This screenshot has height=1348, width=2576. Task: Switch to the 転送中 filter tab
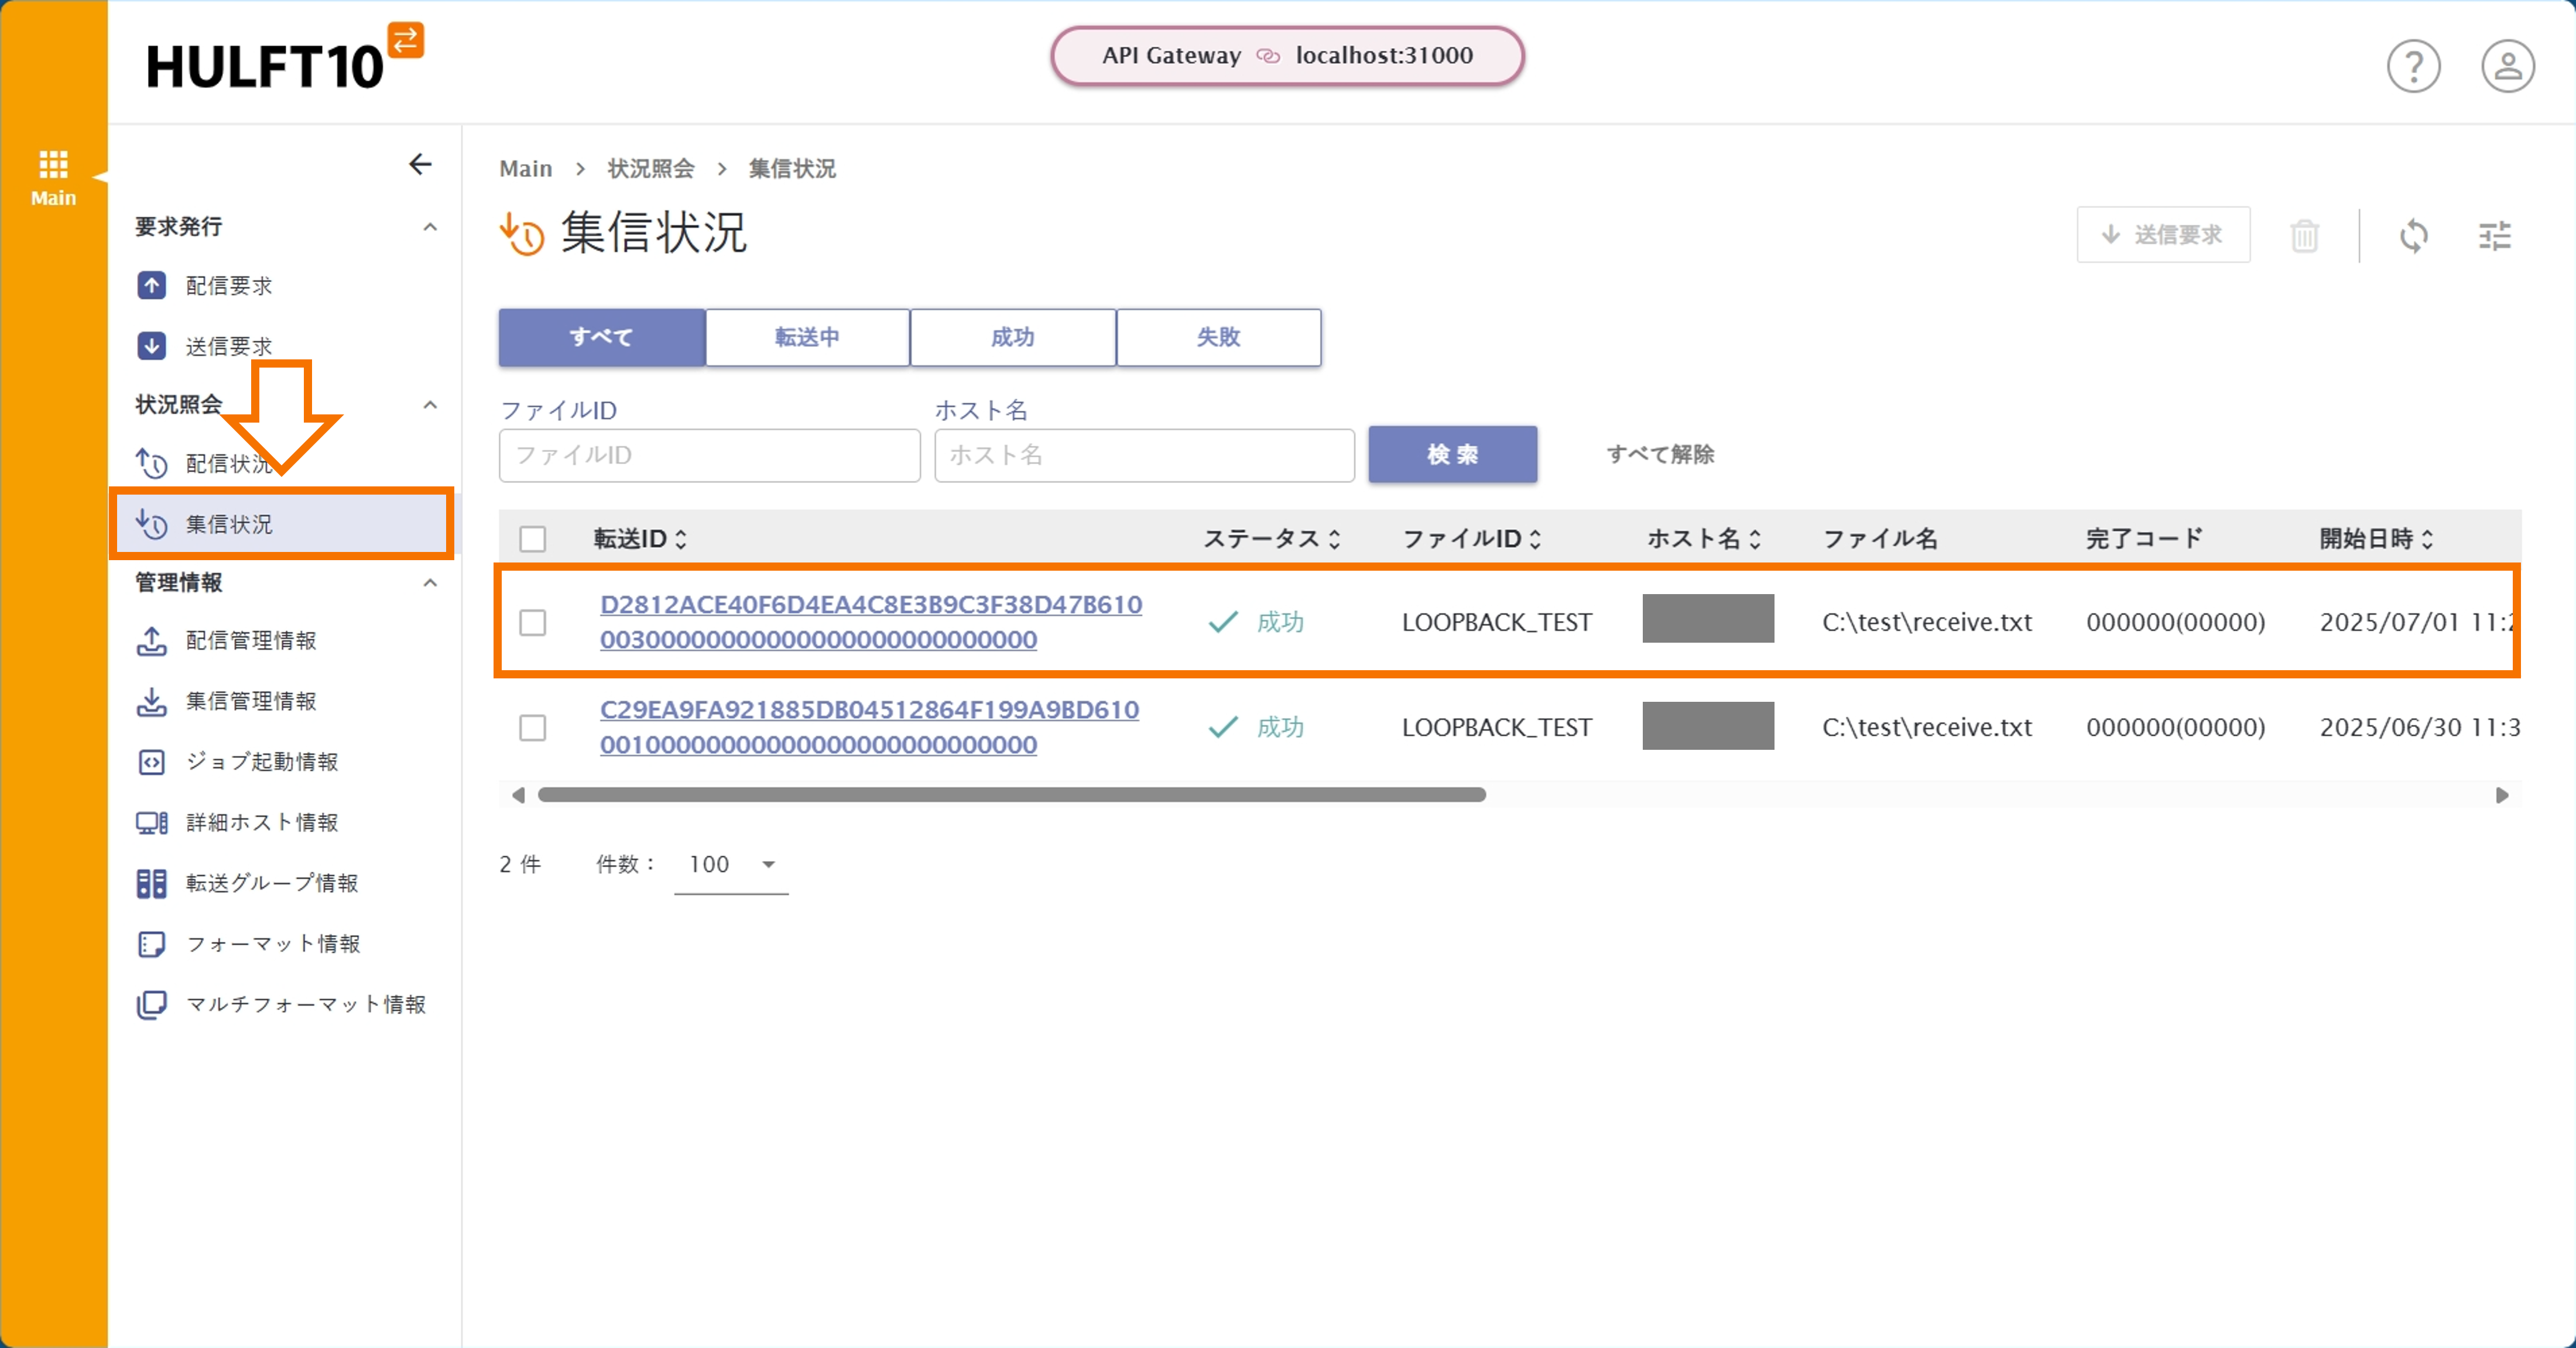pos(807,338)
